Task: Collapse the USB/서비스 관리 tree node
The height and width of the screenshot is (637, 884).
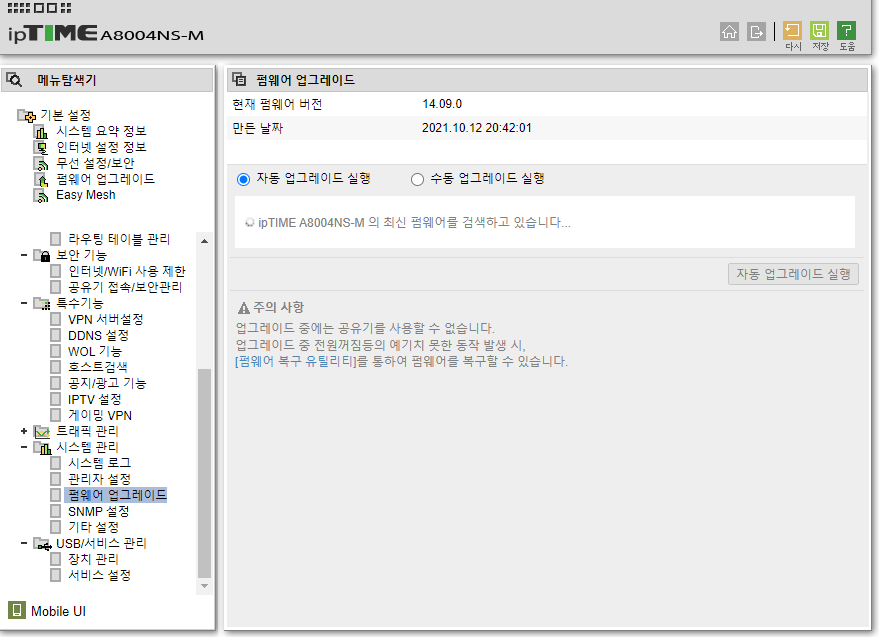Action: (x=24, y=543)
